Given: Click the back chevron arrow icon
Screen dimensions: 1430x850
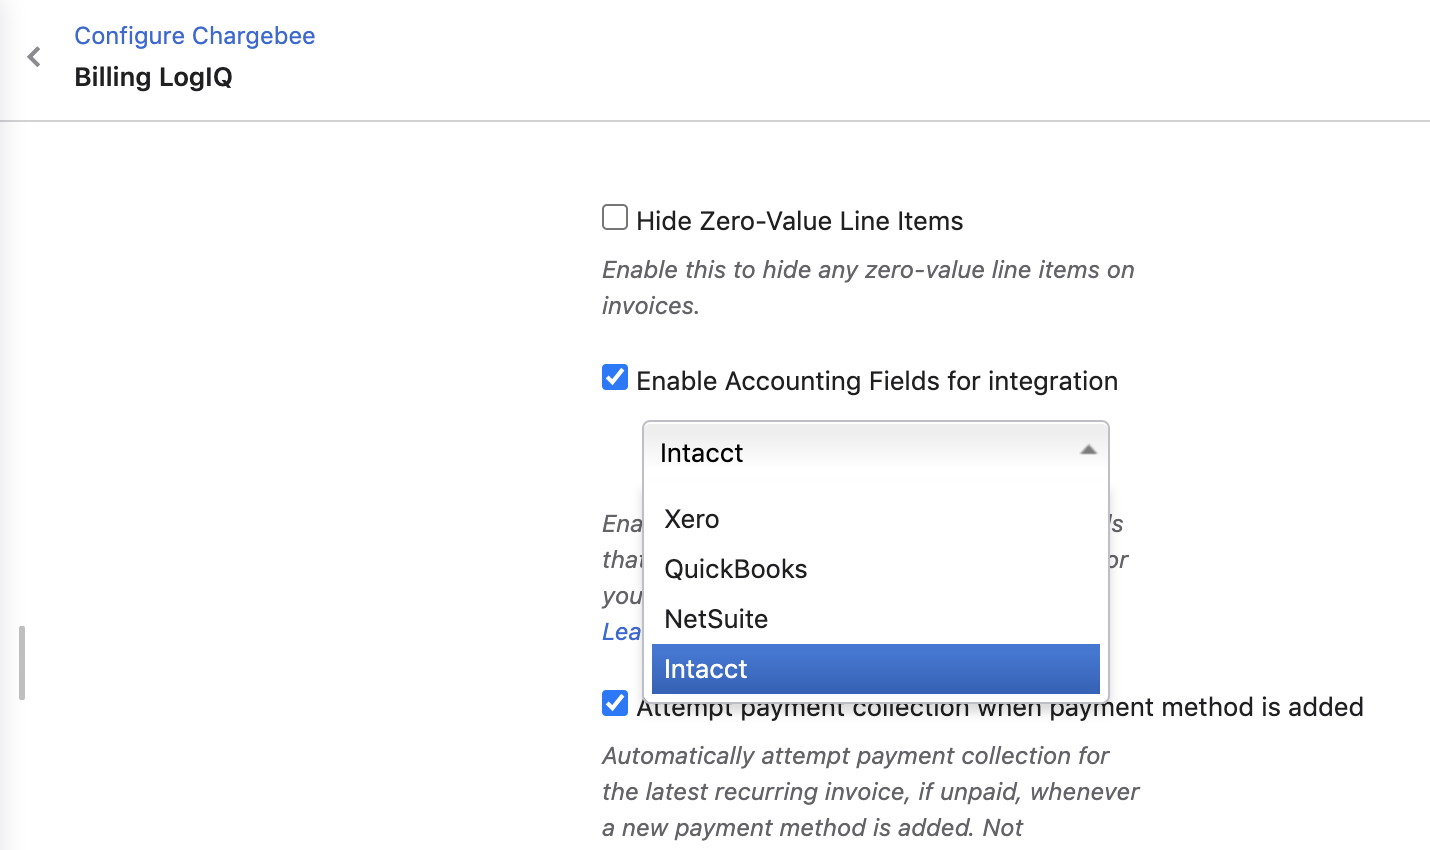Looking at the screenshot, I should pyautogui.click(x=34, y=57).
